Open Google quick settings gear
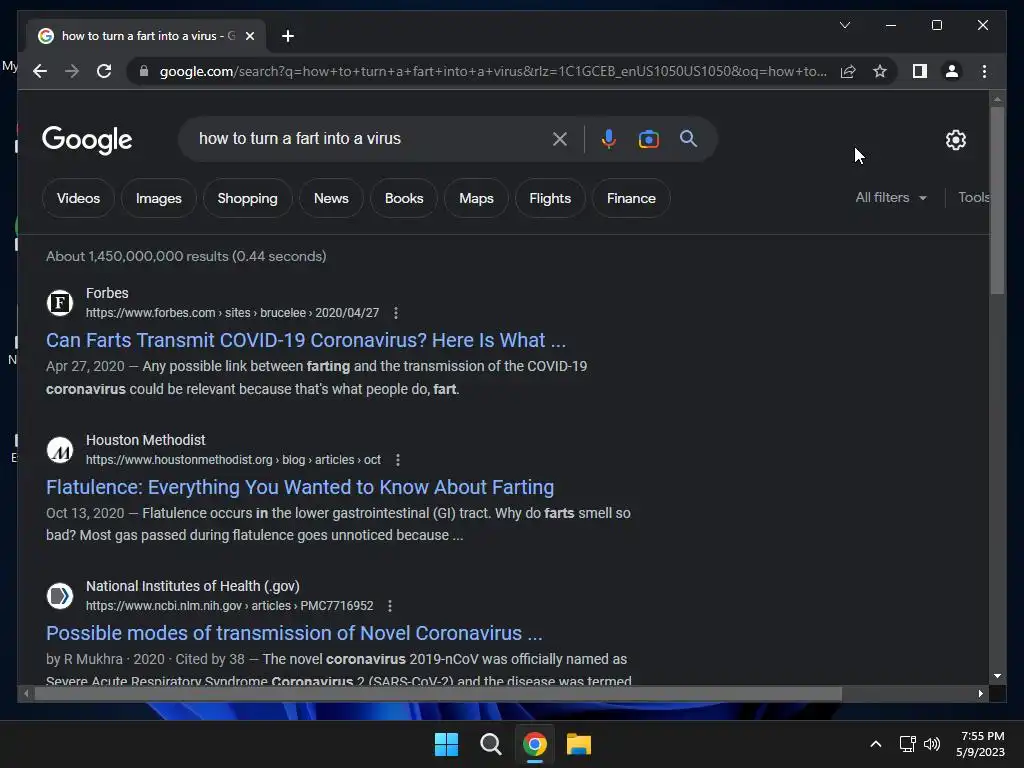Viewport: 1024px width, 768px height. click(955, 139)
